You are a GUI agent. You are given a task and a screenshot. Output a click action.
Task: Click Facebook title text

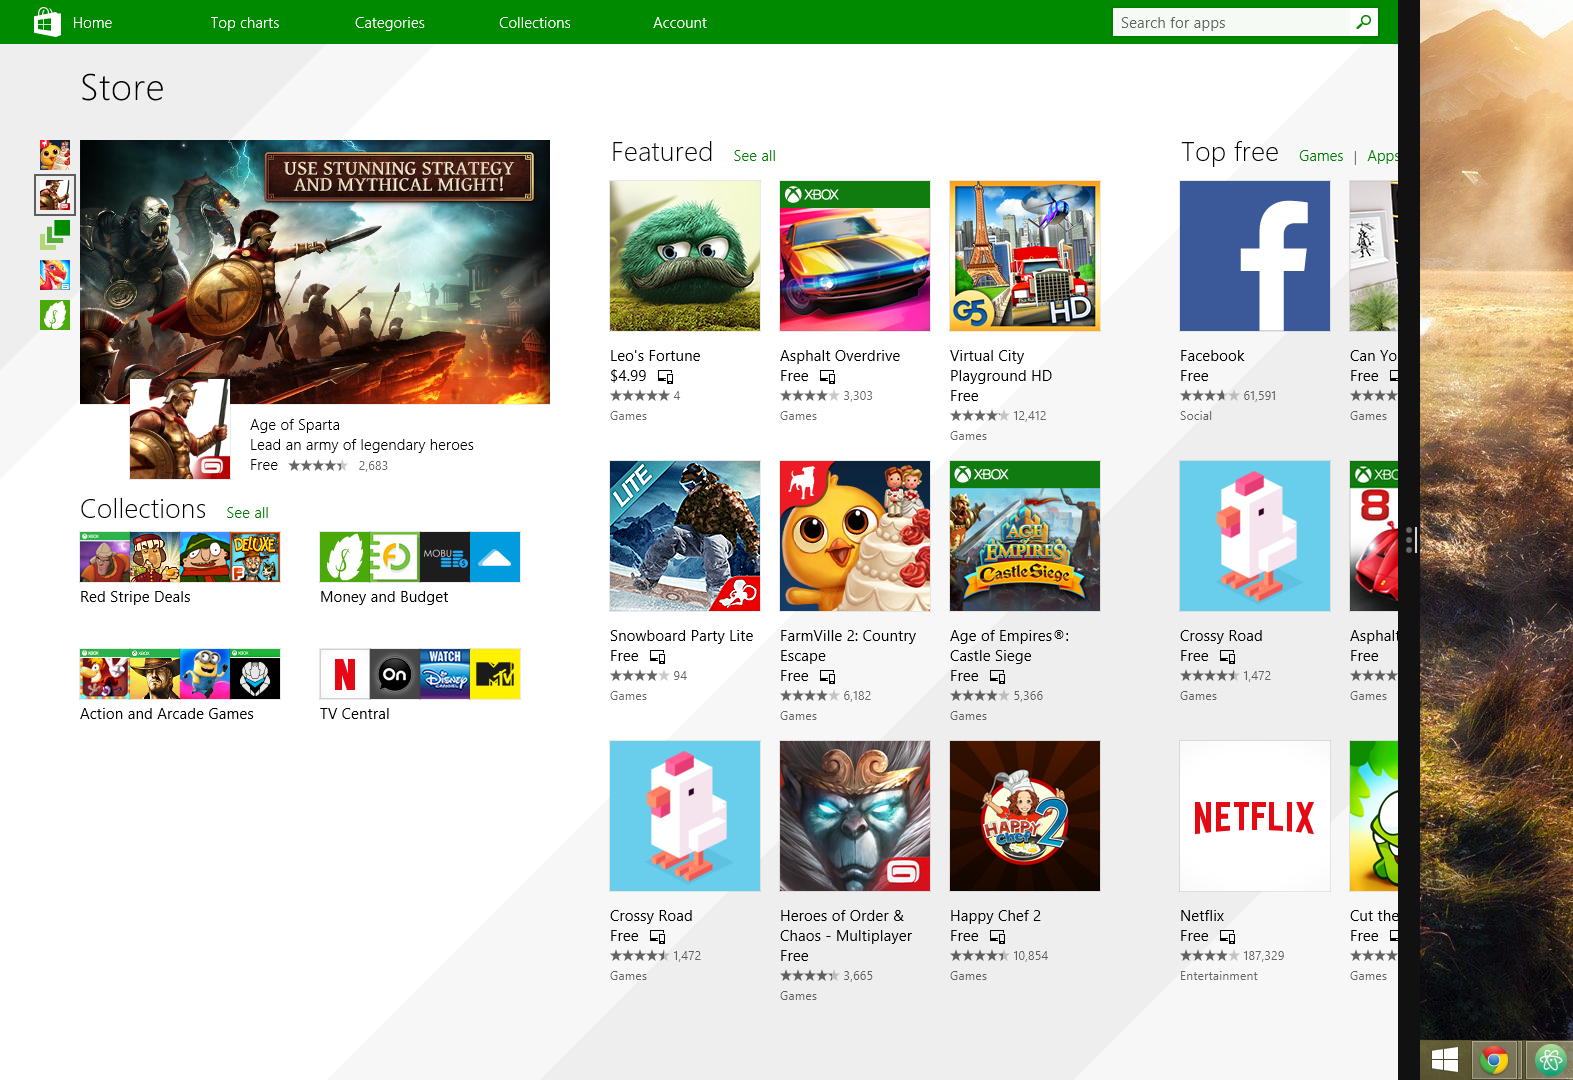(x=1212, y=356)
